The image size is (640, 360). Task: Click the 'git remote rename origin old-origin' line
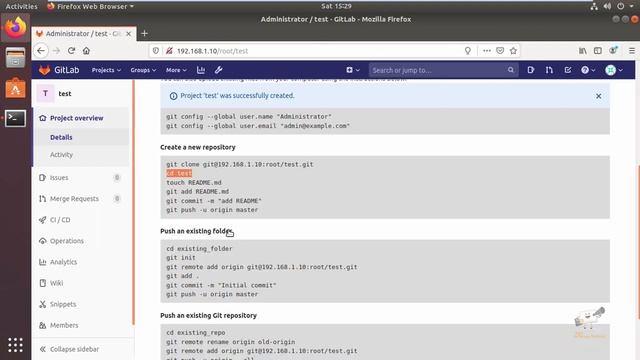(231, 342)
